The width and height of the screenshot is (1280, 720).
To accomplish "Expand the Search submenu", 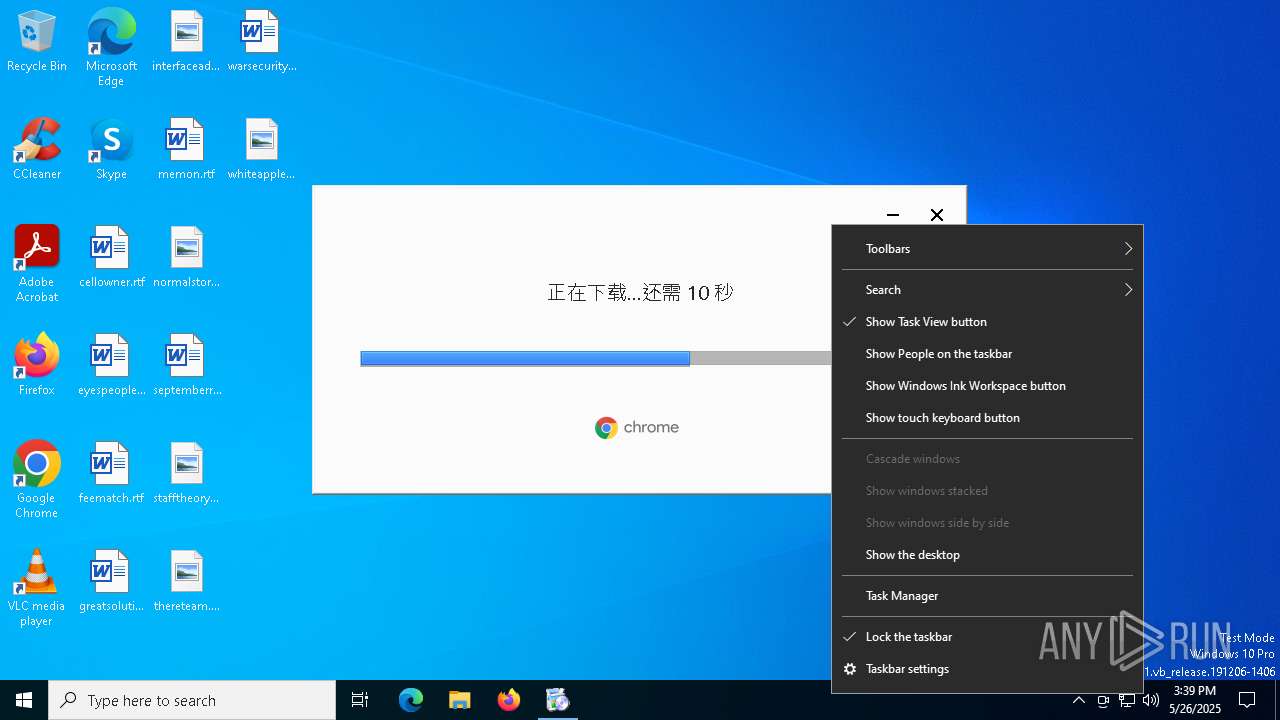I will 987,290.
